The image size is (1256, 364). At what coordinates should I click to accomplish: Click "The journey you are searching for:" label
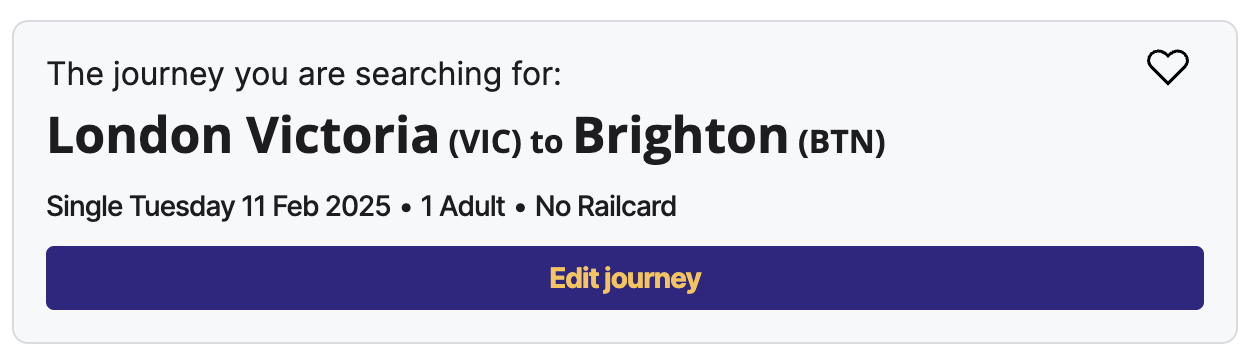[x=304, y=74]
